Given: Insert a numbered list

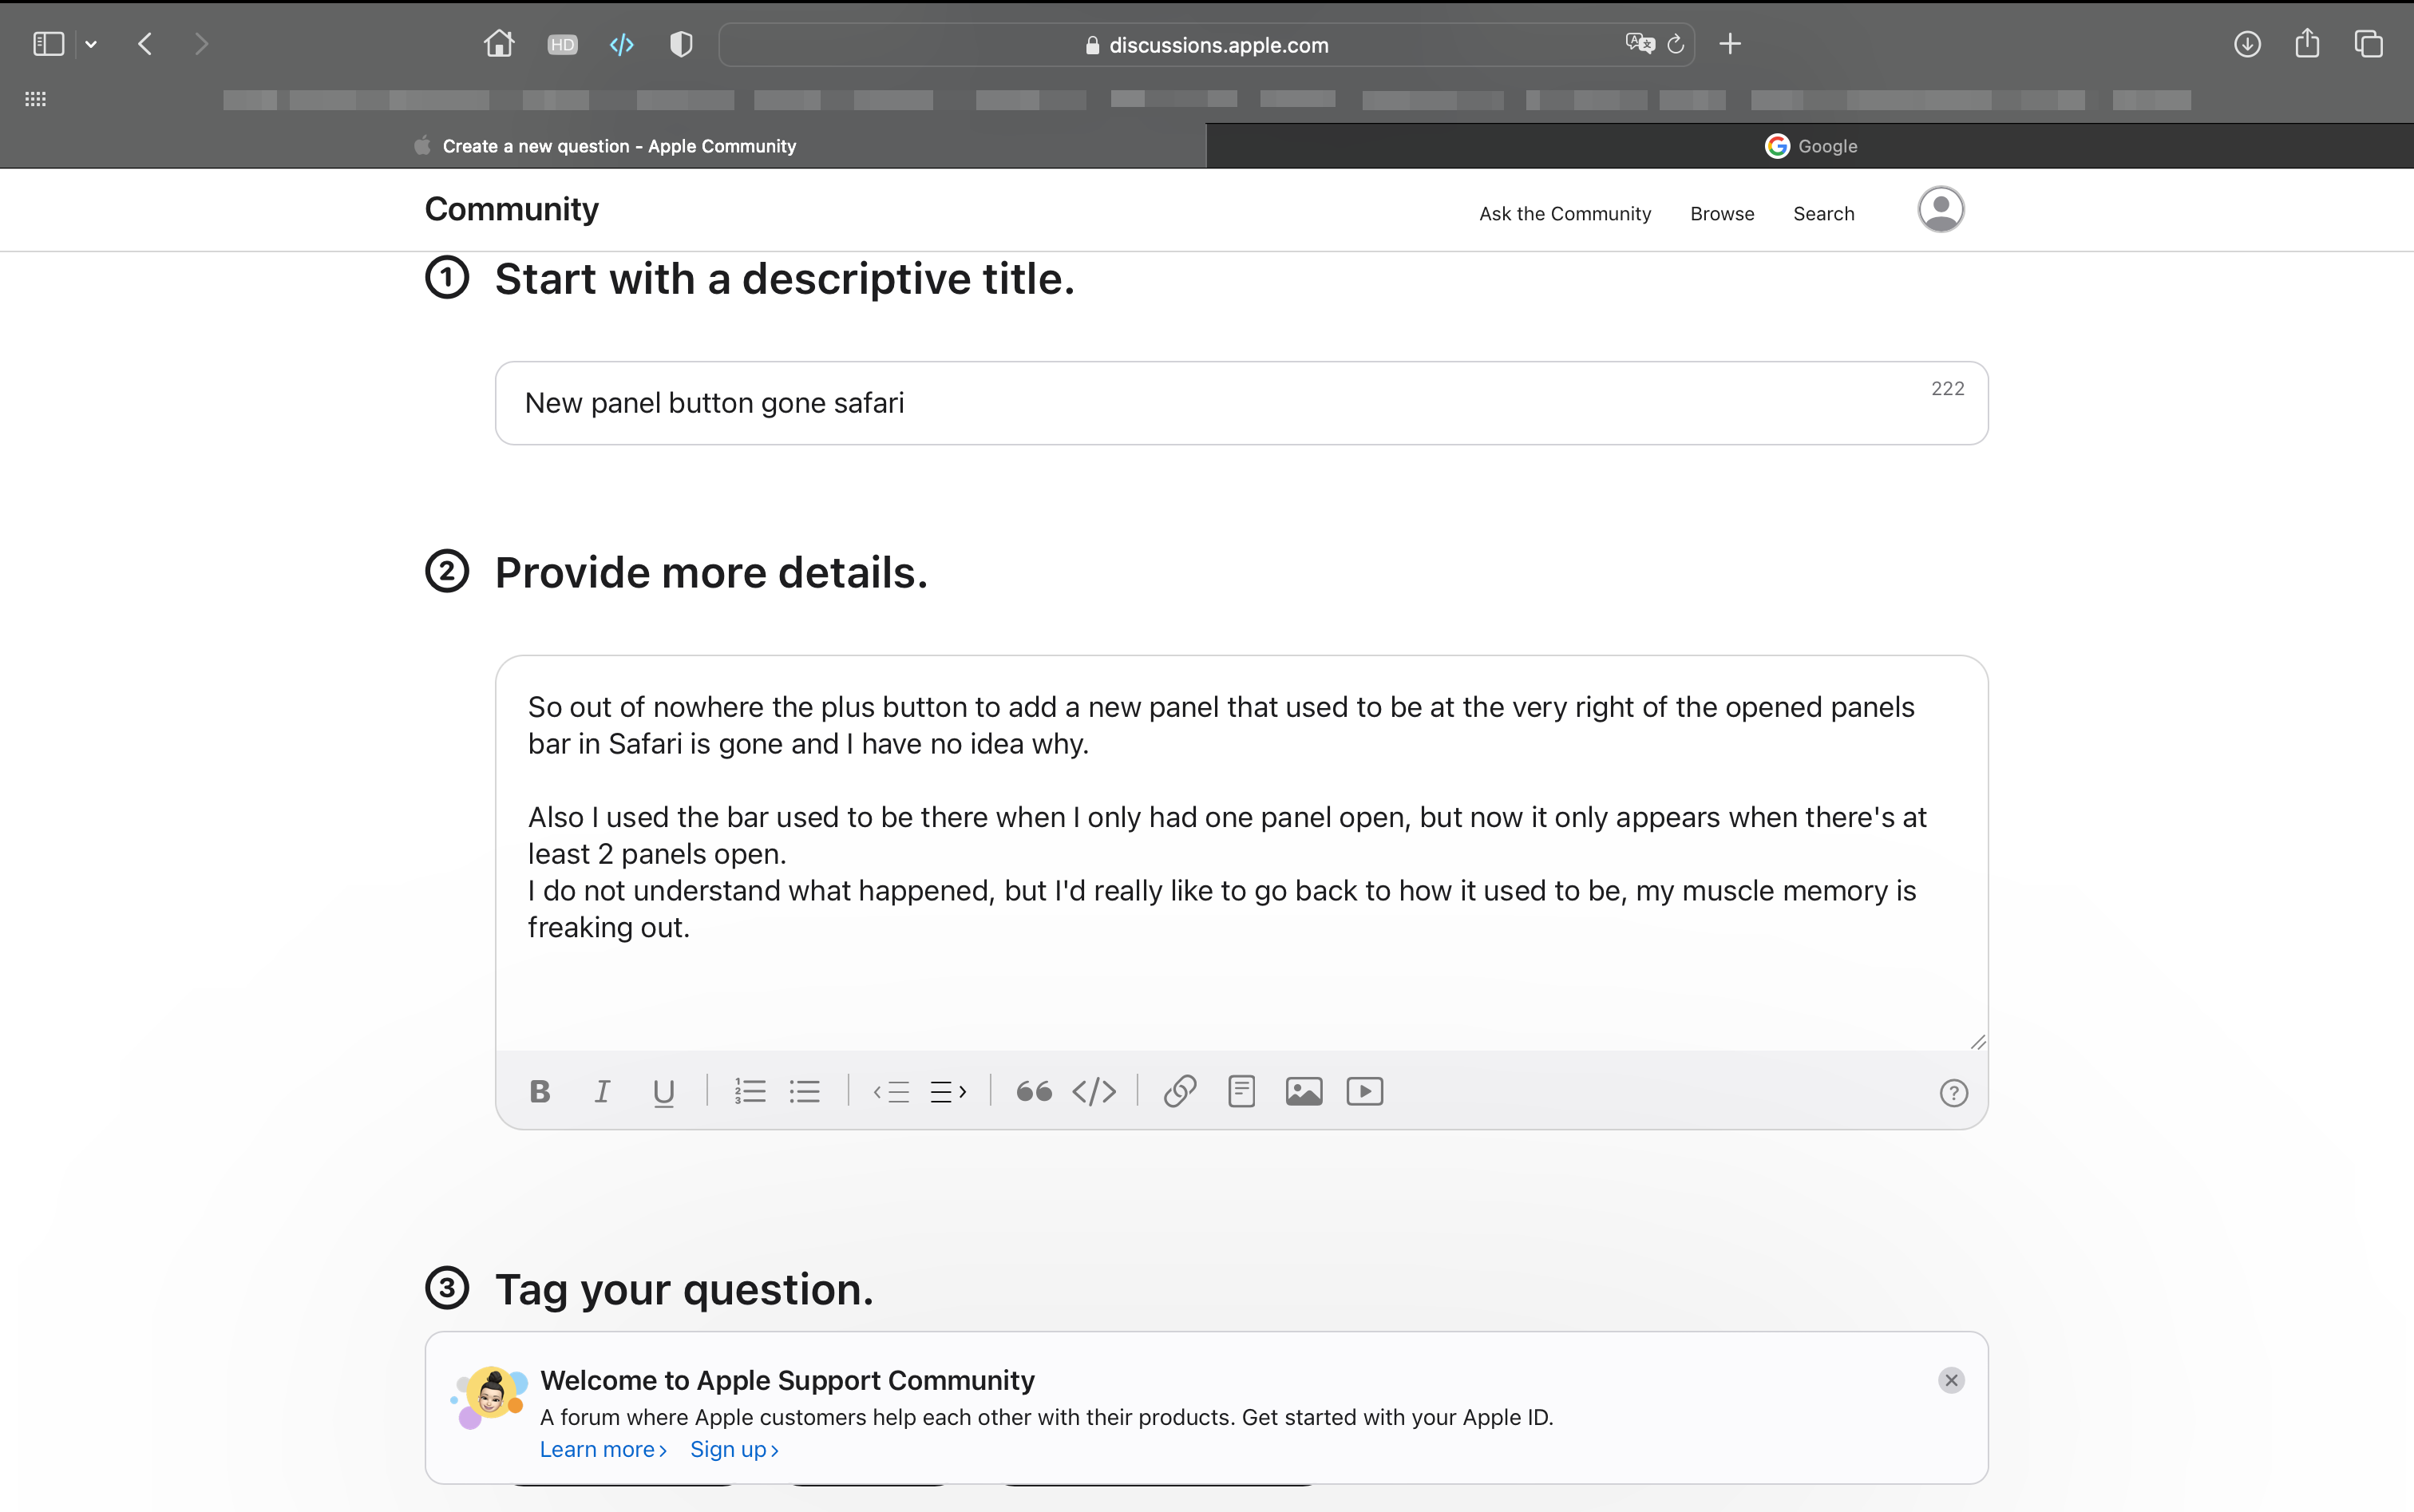Looking at the screenshot, I should 750,1091.
